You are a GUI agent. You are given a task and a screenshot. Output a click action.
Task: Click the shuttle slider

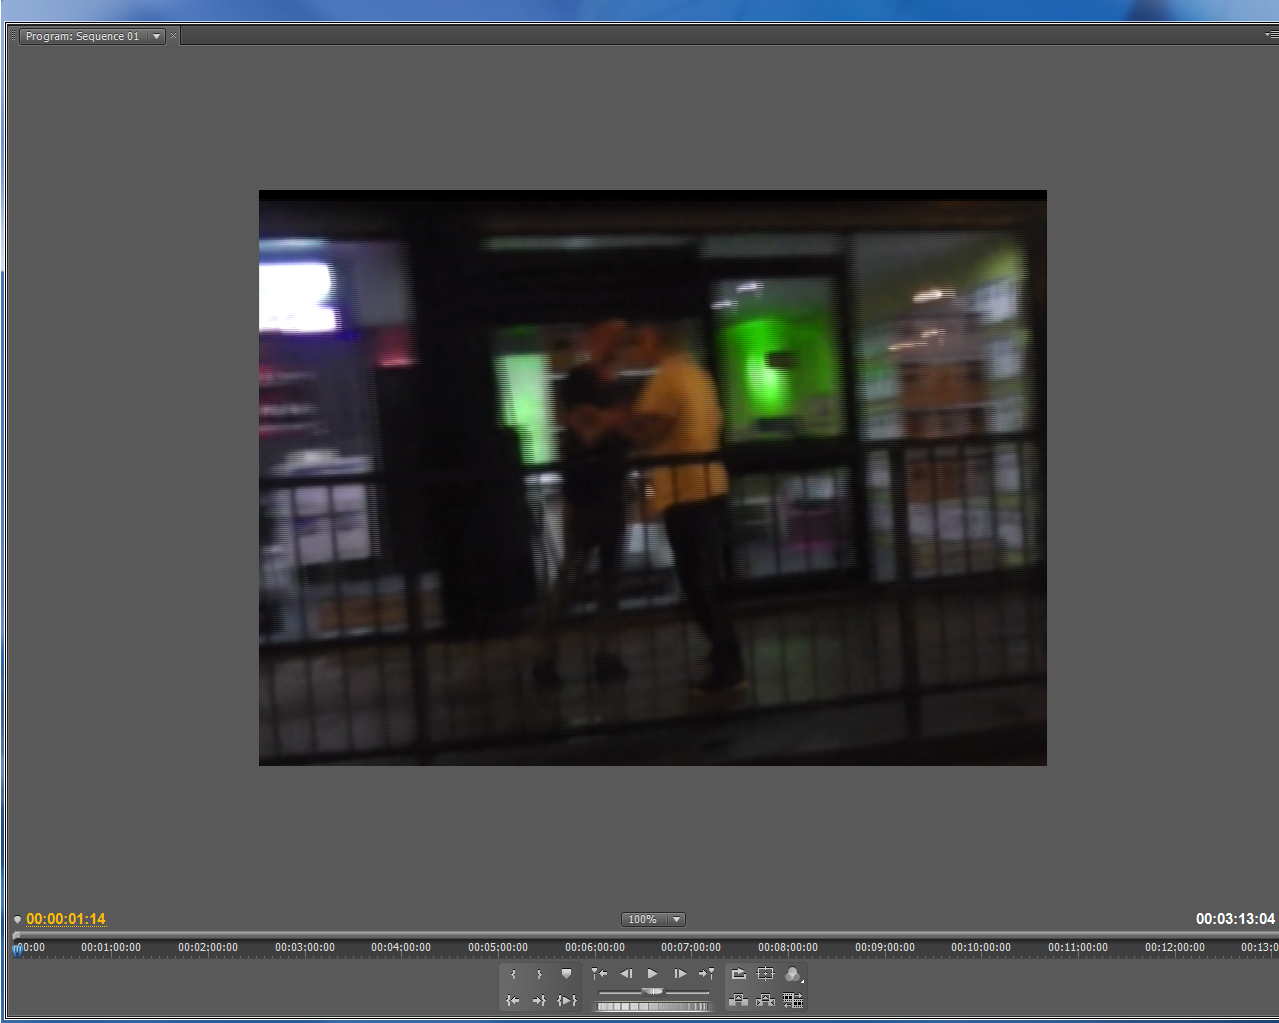(653, 991)
